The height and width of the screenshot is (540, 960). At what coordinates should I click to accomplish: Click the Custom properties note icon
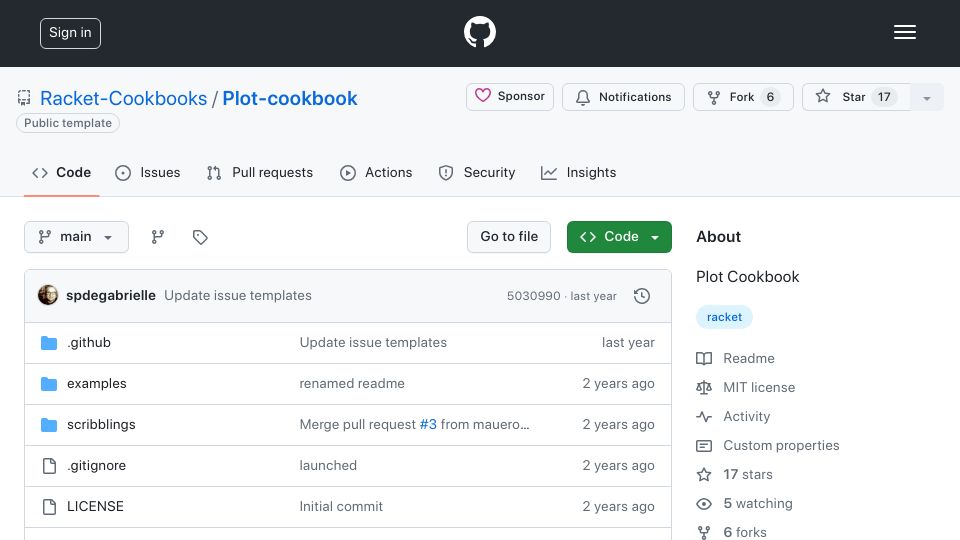point(704,446)
